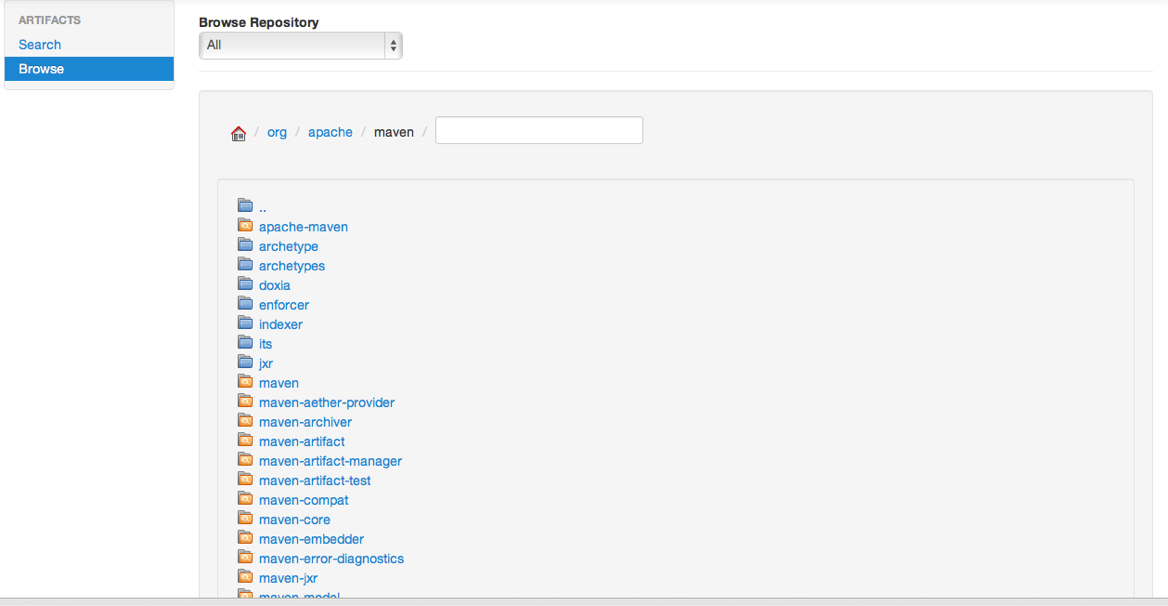The width and height of the screenshot is (1168, 606).
Task: Click the red home icon in breadcrumb
Action: pos(238,133)
